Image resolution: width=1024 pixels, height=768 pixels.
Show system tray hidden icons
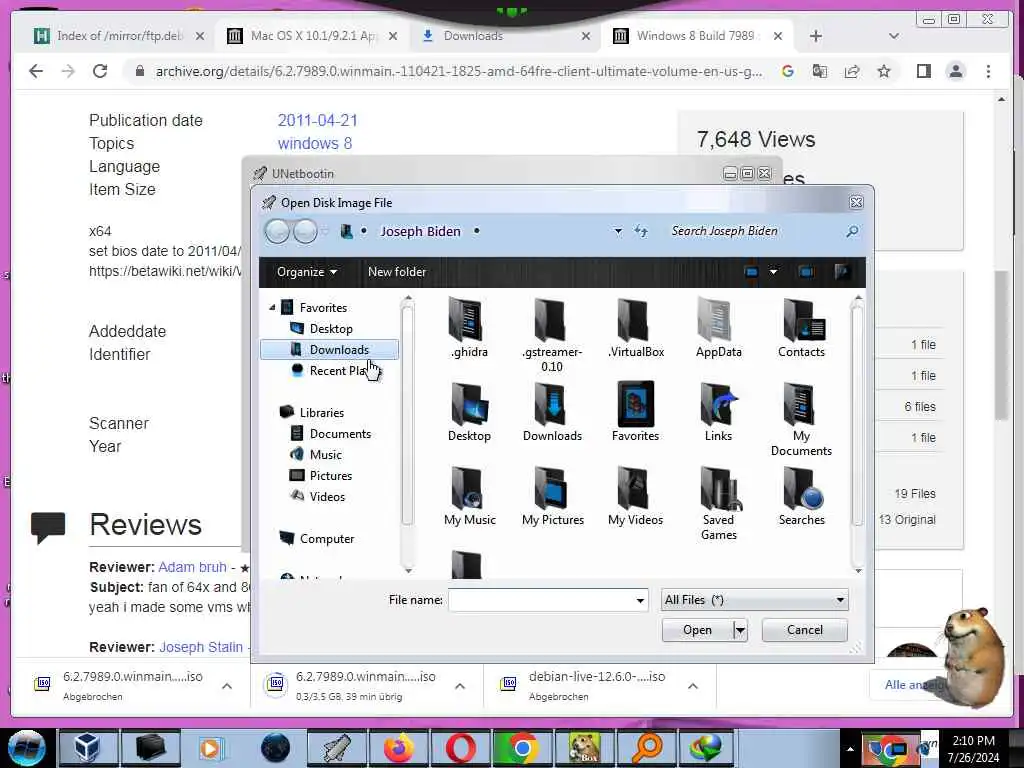(850, 749)
